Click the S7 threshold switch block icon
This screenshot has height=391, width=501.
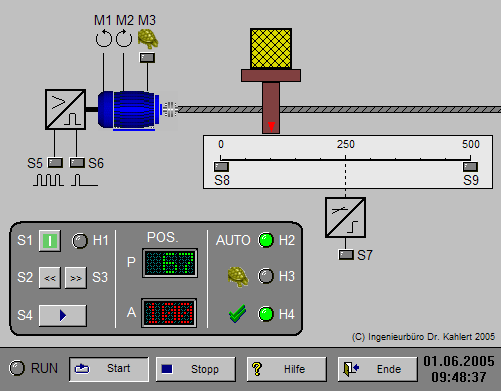345,217
